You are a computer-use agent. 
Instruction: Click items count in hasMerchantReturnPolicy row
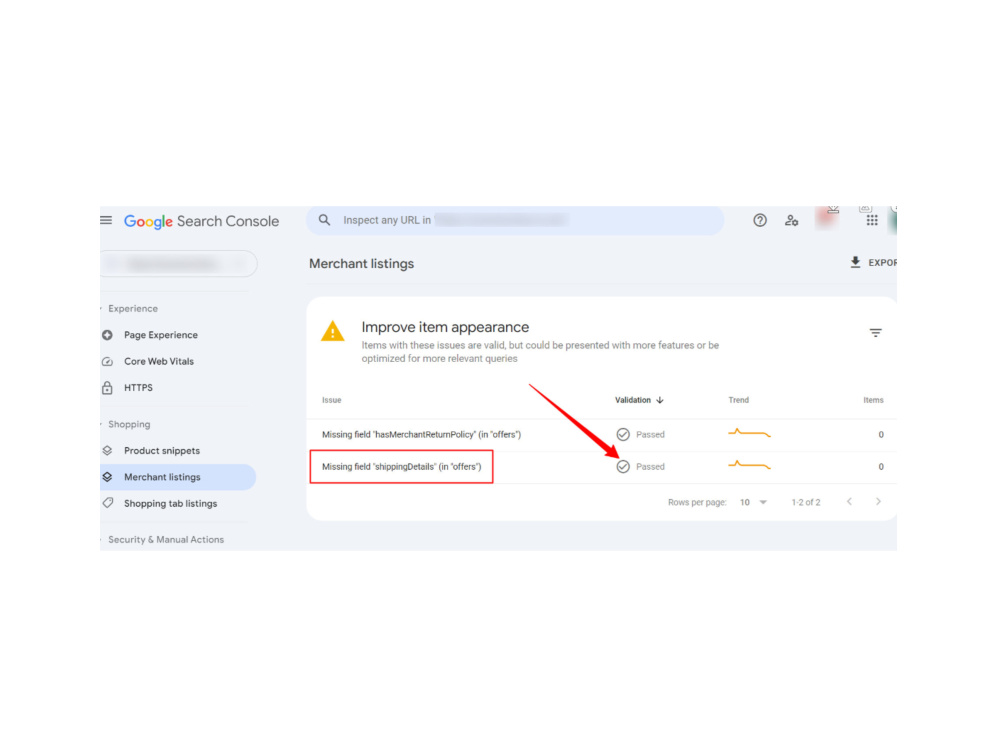point(881,435)
